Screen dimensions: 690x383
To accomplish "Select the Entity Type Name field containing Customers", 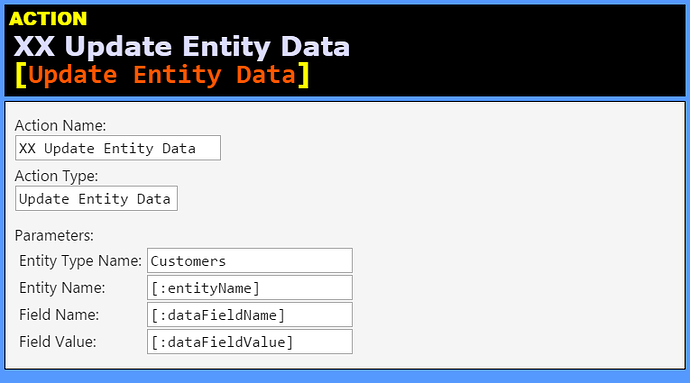I will 250,261.
